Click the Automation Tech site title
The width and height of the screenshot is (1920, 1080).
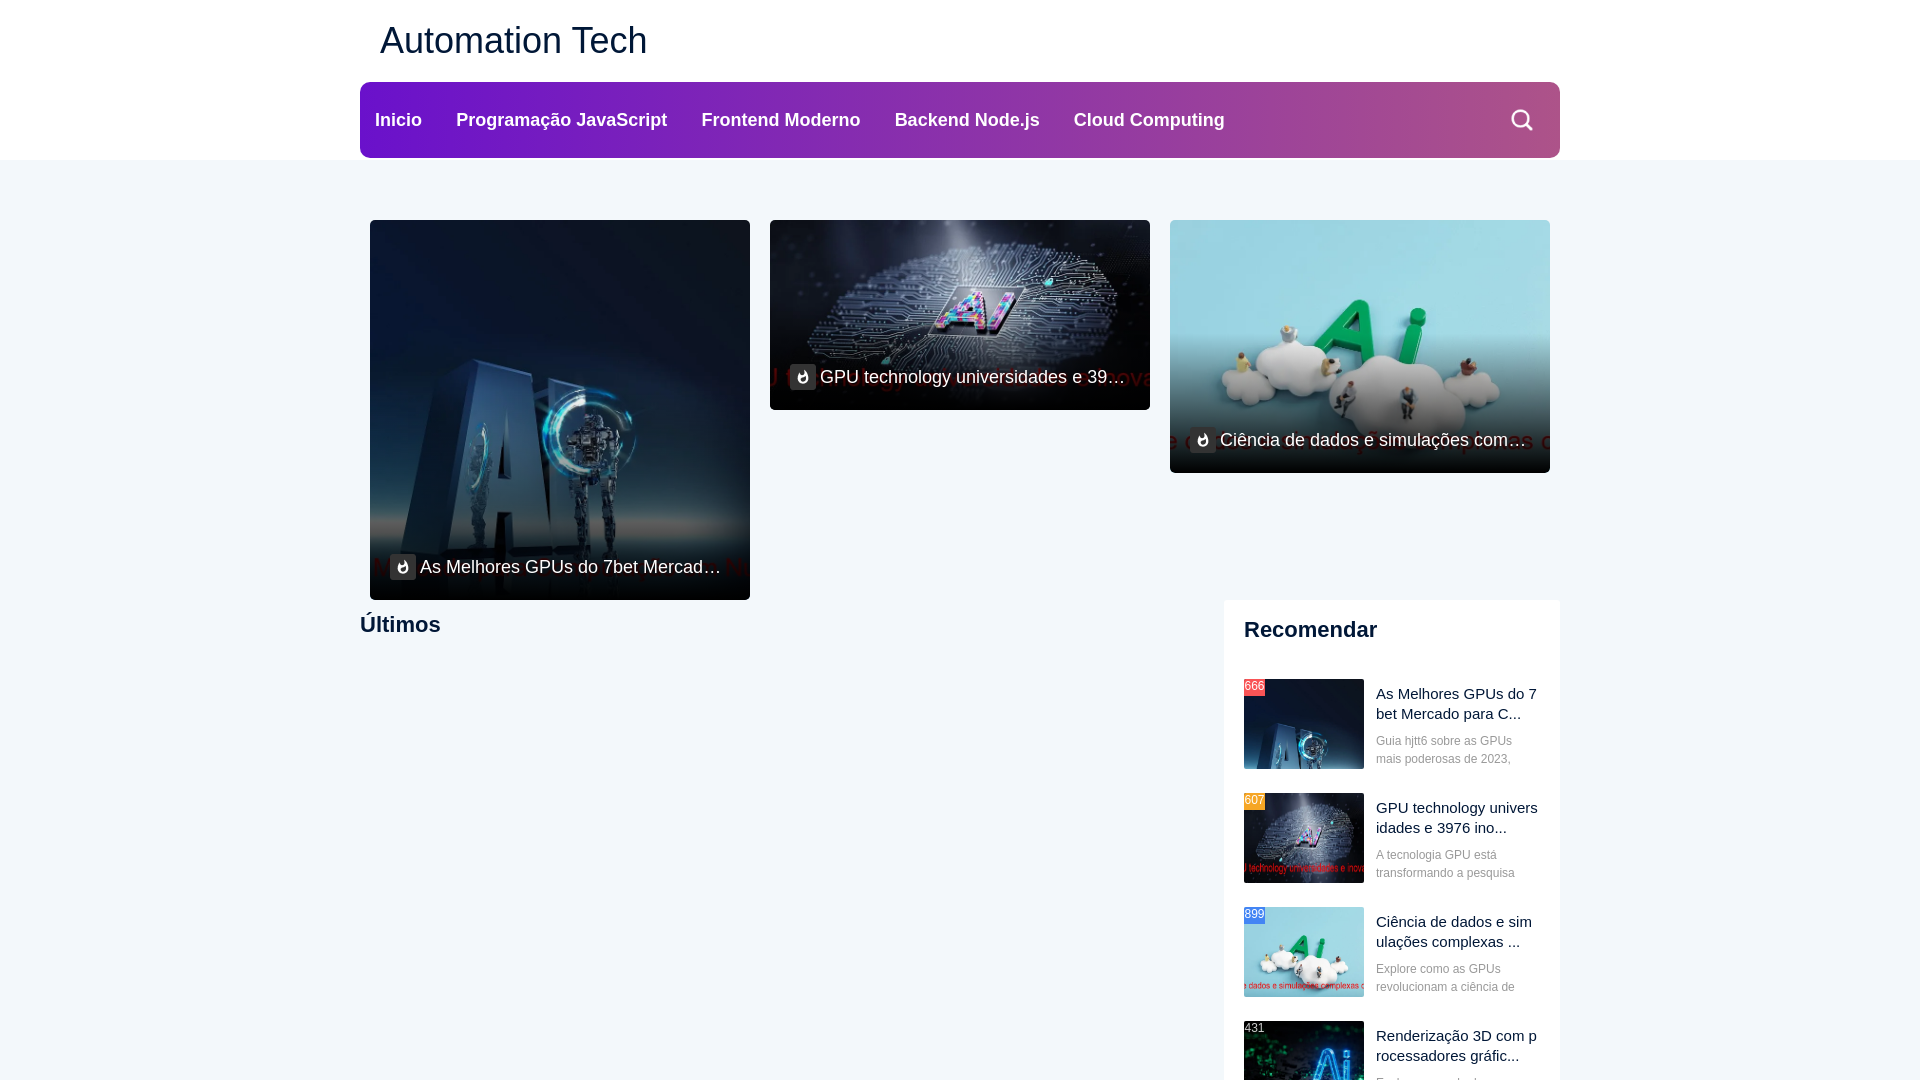coord(513,41)
